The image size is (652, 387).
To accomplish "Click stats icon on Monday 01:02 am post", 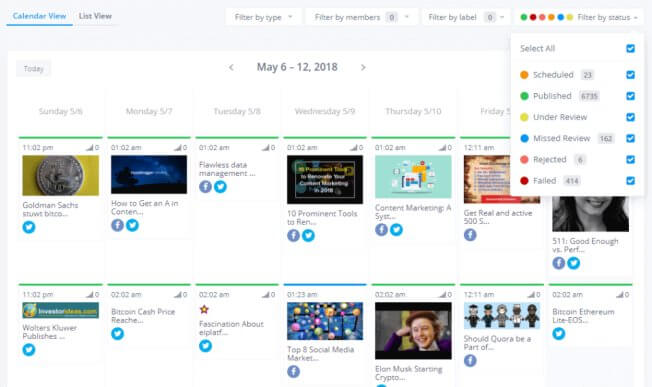I will pyautogui.click(x=178, y=148).
